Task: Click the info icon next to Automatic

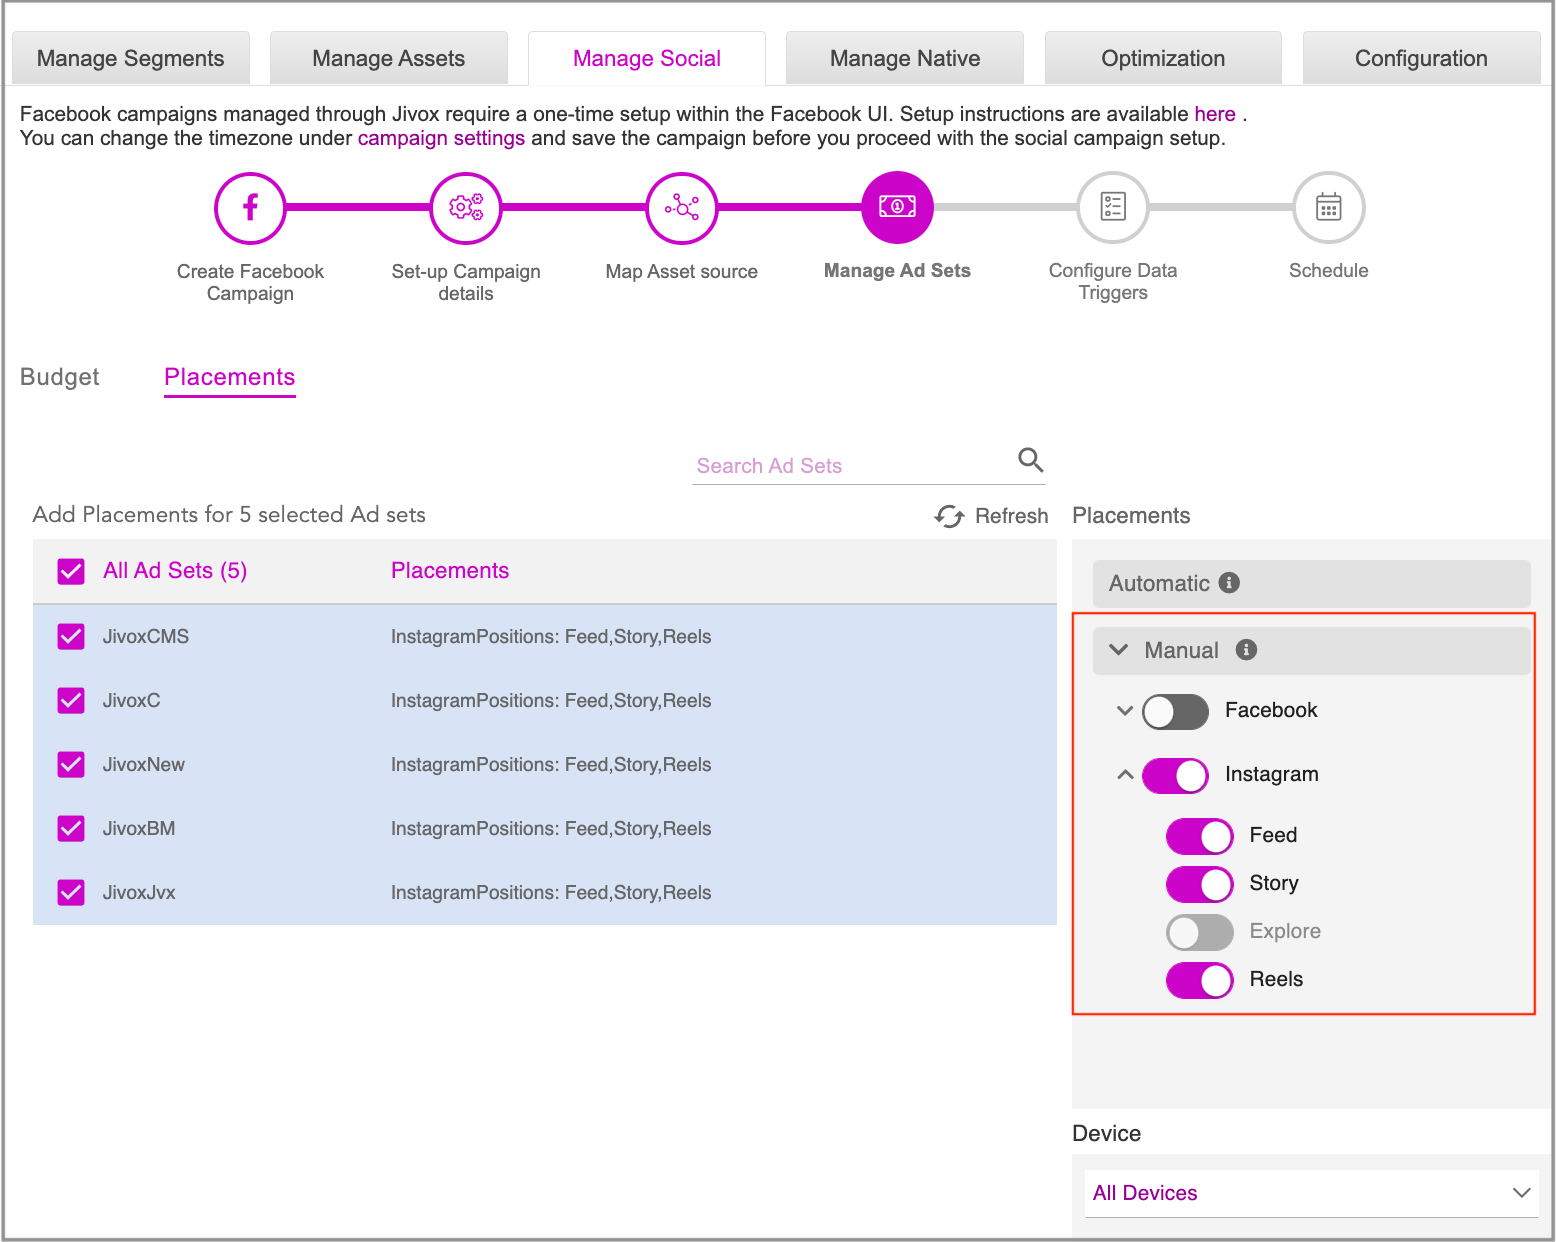Action: pyautogui.click(x=1230, y=582)
